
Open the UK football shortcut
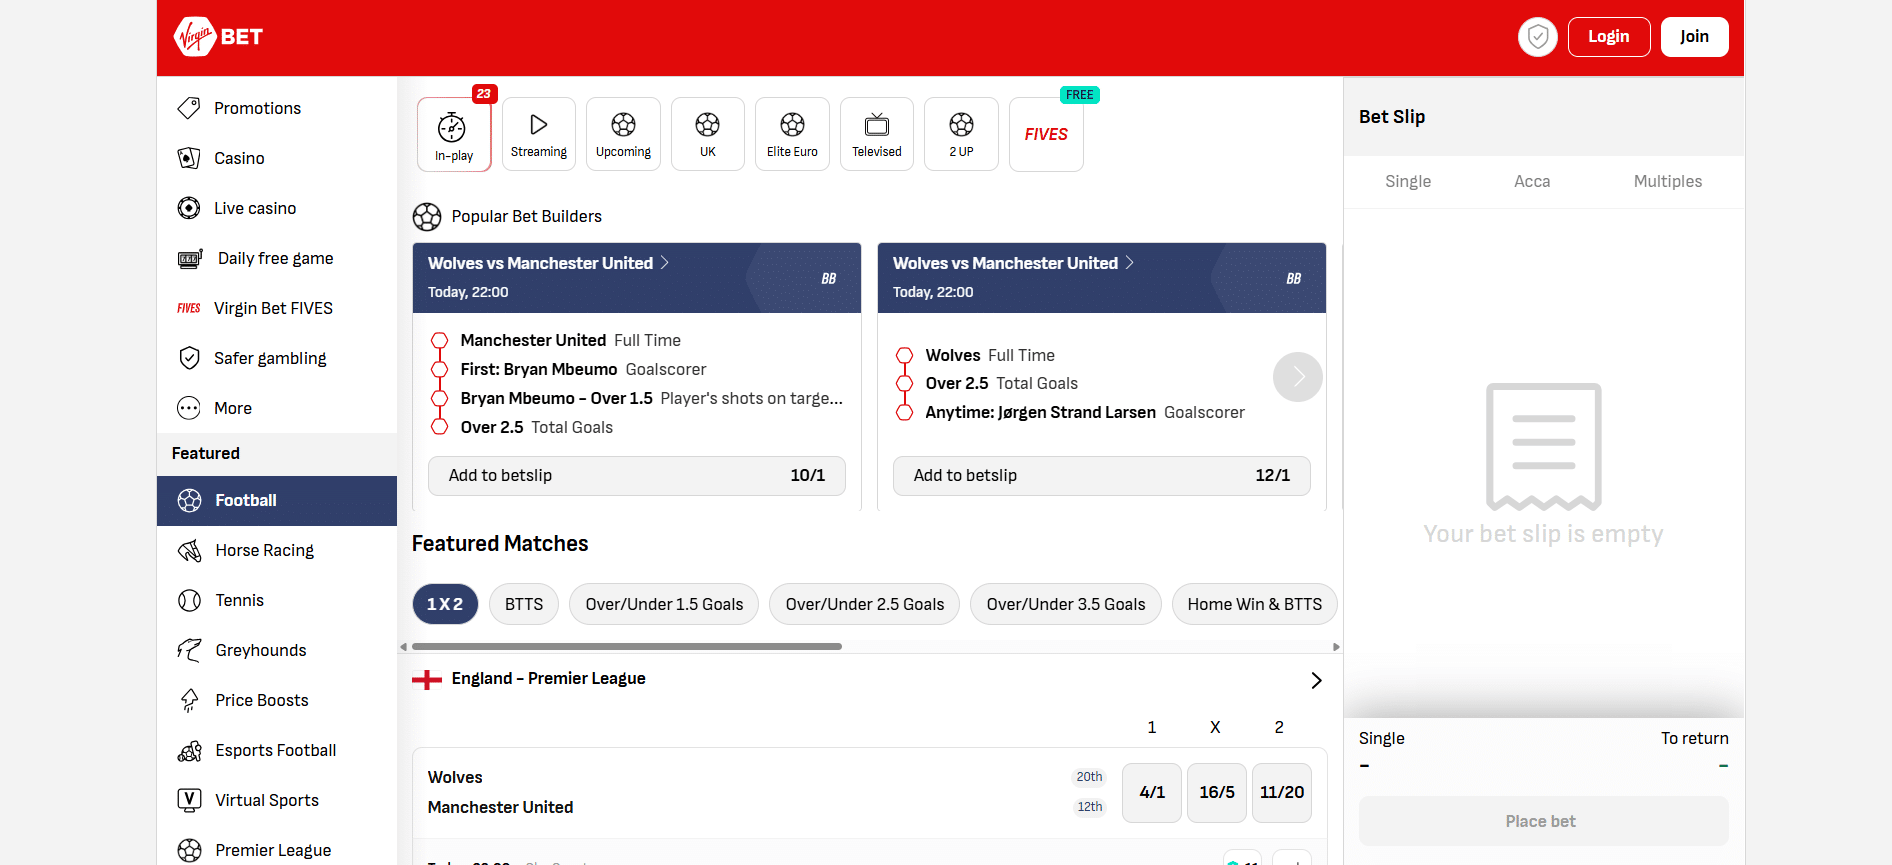pyautogui.click(x=708, y=134)
